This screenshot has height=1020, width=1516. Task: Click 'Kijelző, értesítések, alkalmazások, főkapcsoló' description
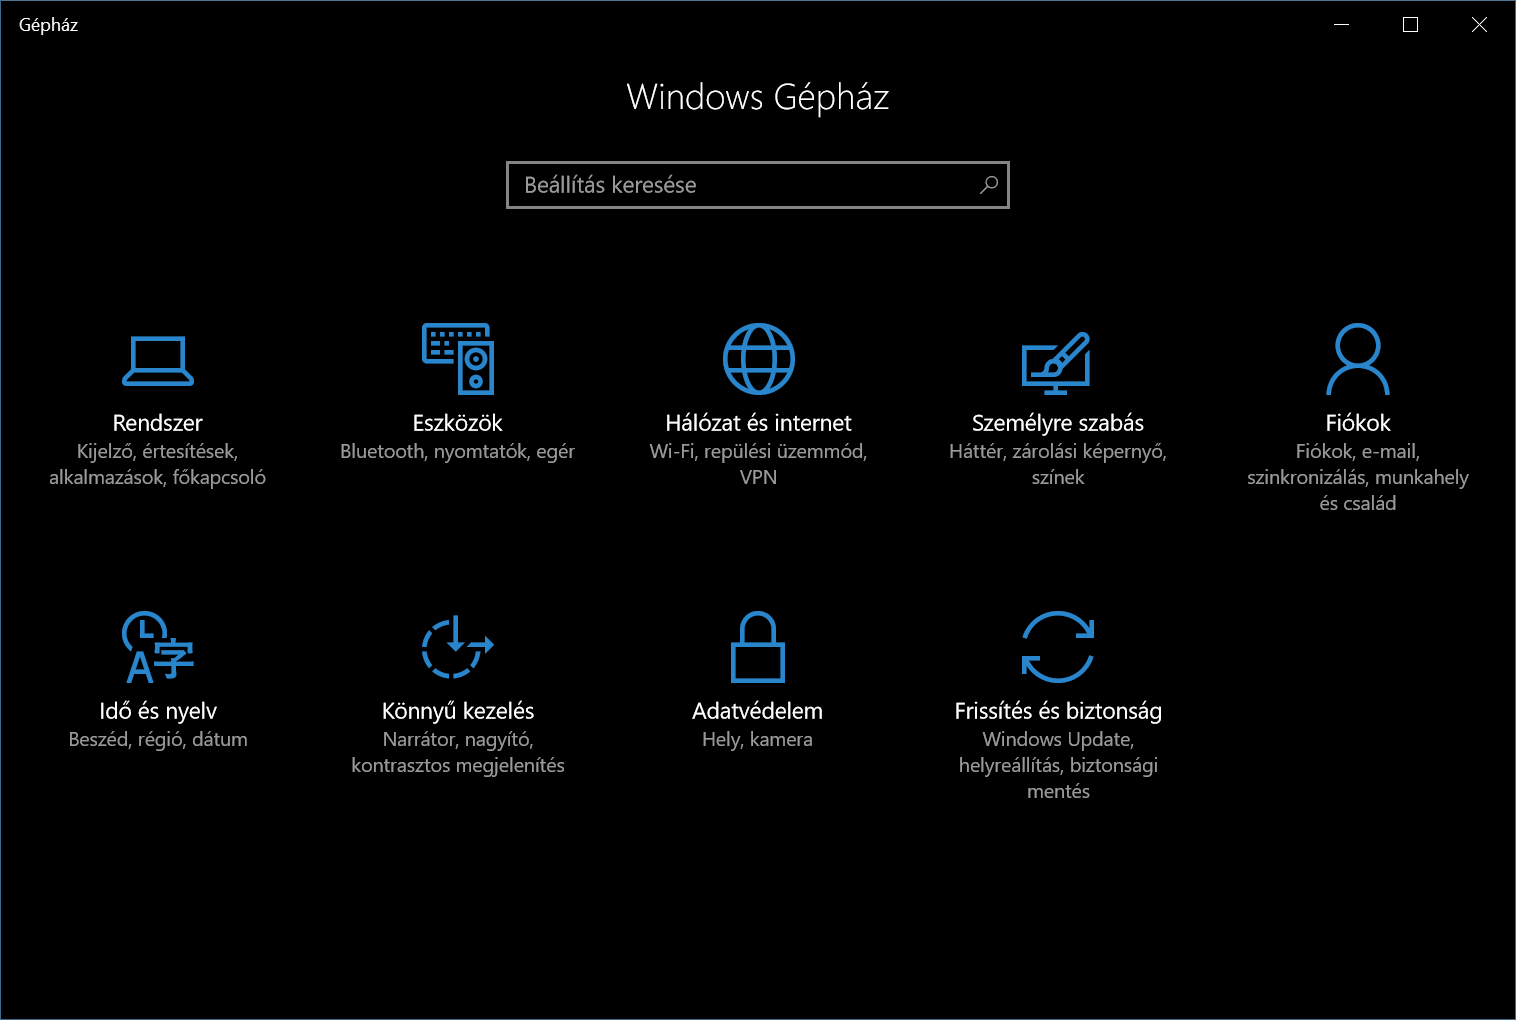click(158, 464)
